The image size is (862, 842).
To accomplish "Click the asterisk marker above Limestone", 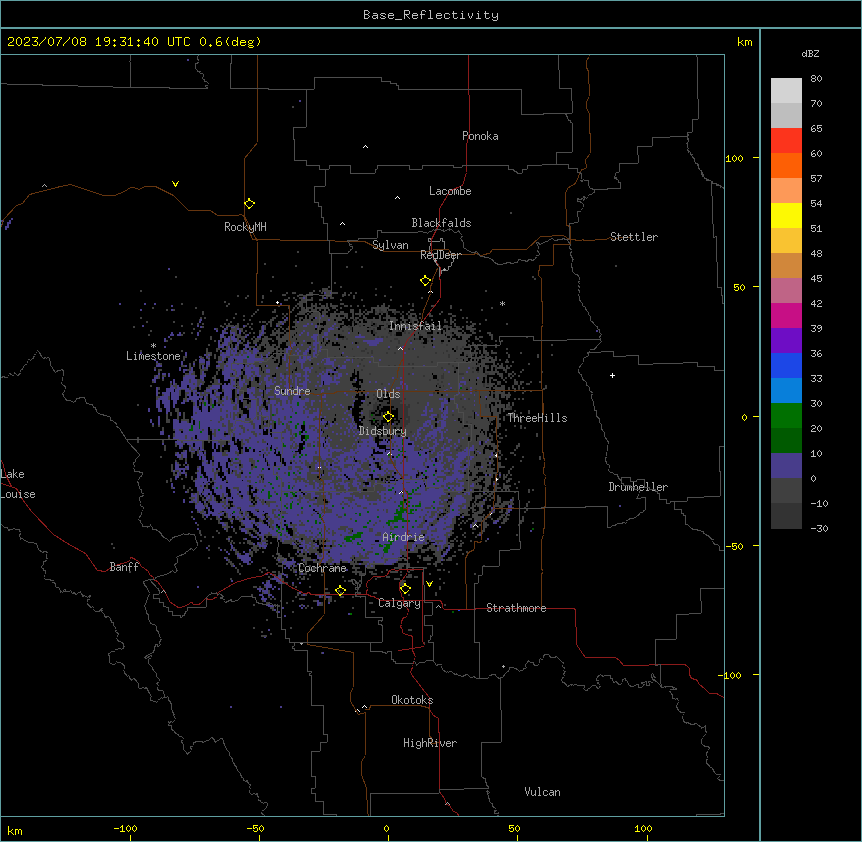I will click(153, 345).
